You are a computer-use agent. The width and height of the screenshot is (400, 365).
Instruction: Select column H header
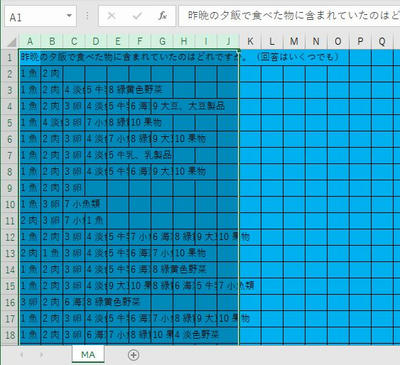tap(184, 41)
